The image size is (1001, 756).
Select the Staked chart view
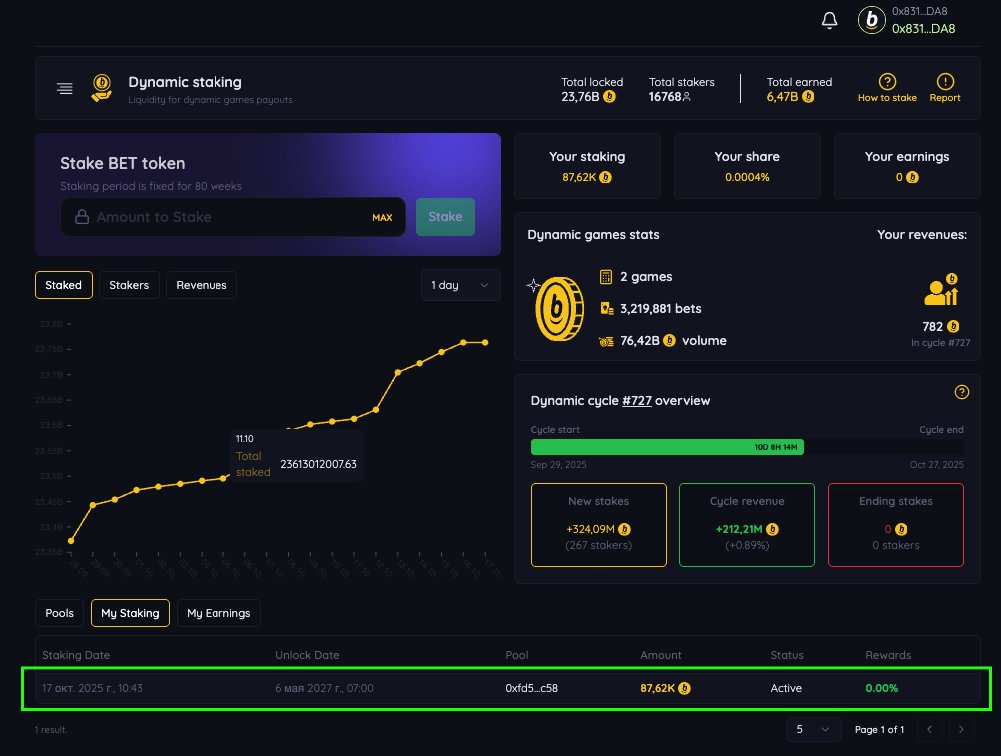point(63,285)
